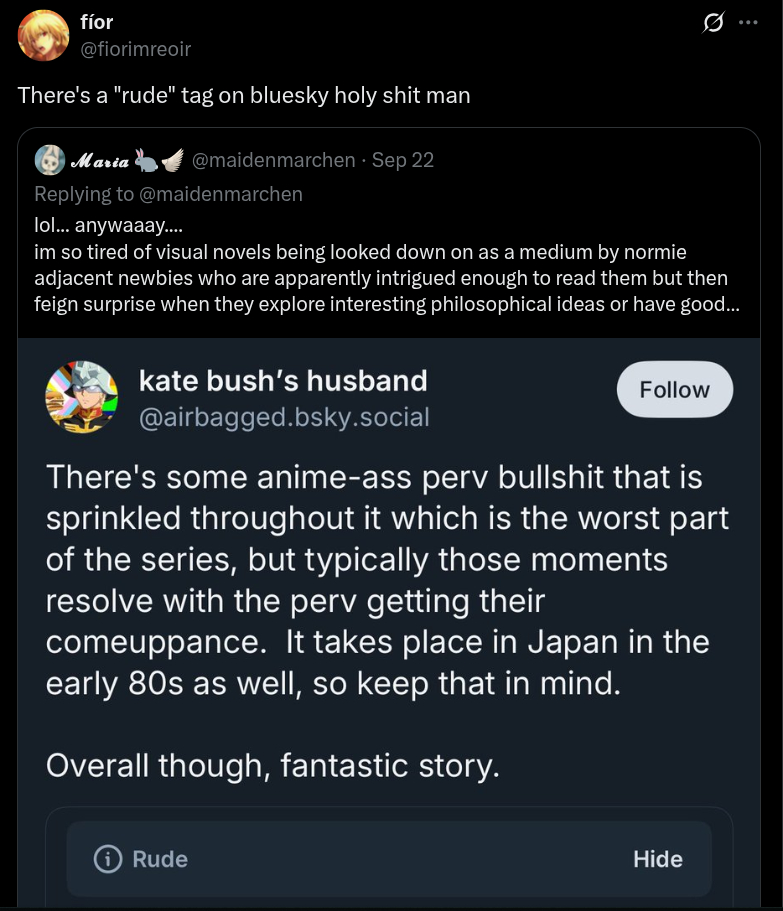The image size is (783, 911).
Task: Click the main tweet text about the rude tag
Action: click(244, 96)
